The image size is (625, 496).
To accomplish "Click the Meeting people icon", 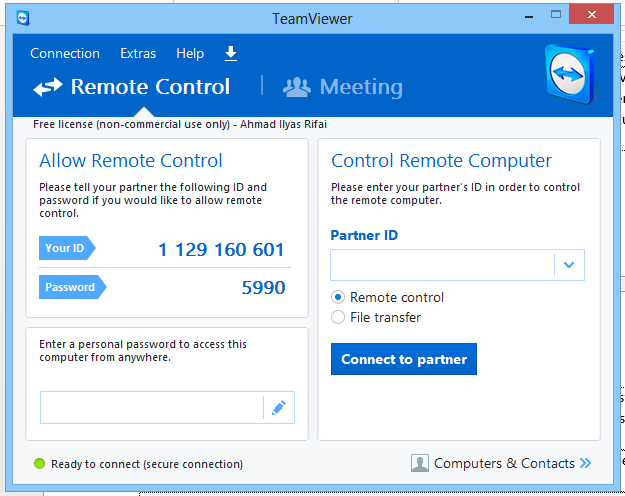I will pyautogui.click(x=297, y=87).
